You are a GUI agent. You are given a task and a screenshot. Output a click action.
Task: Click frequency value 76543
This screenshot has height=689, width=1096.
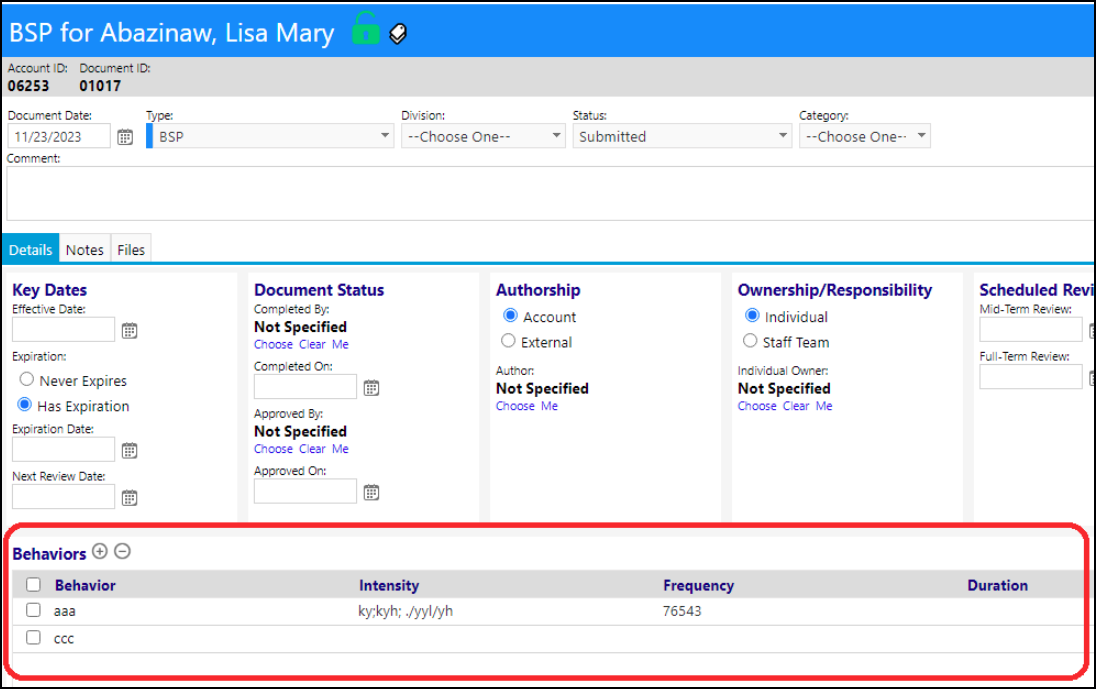pyautogui.click(x=682, y=611)
